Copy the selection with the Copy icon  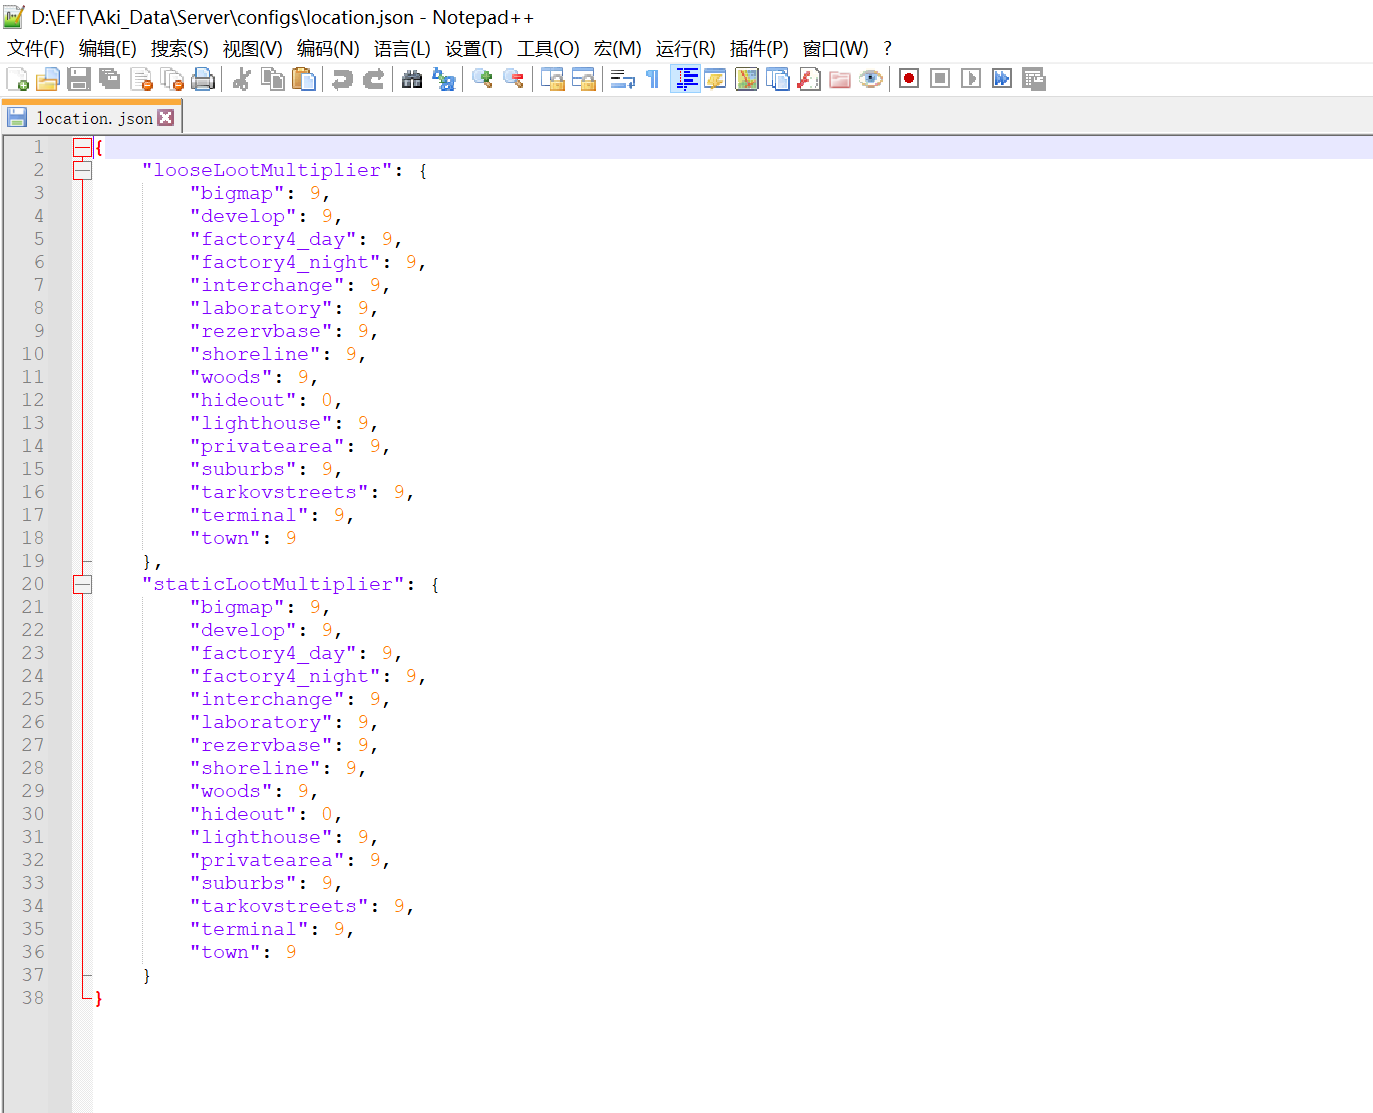[x=272, y=79]
